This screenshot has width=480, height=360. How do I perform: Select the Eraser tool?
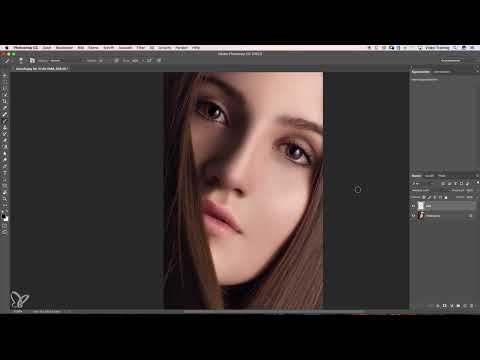(5, 140)
